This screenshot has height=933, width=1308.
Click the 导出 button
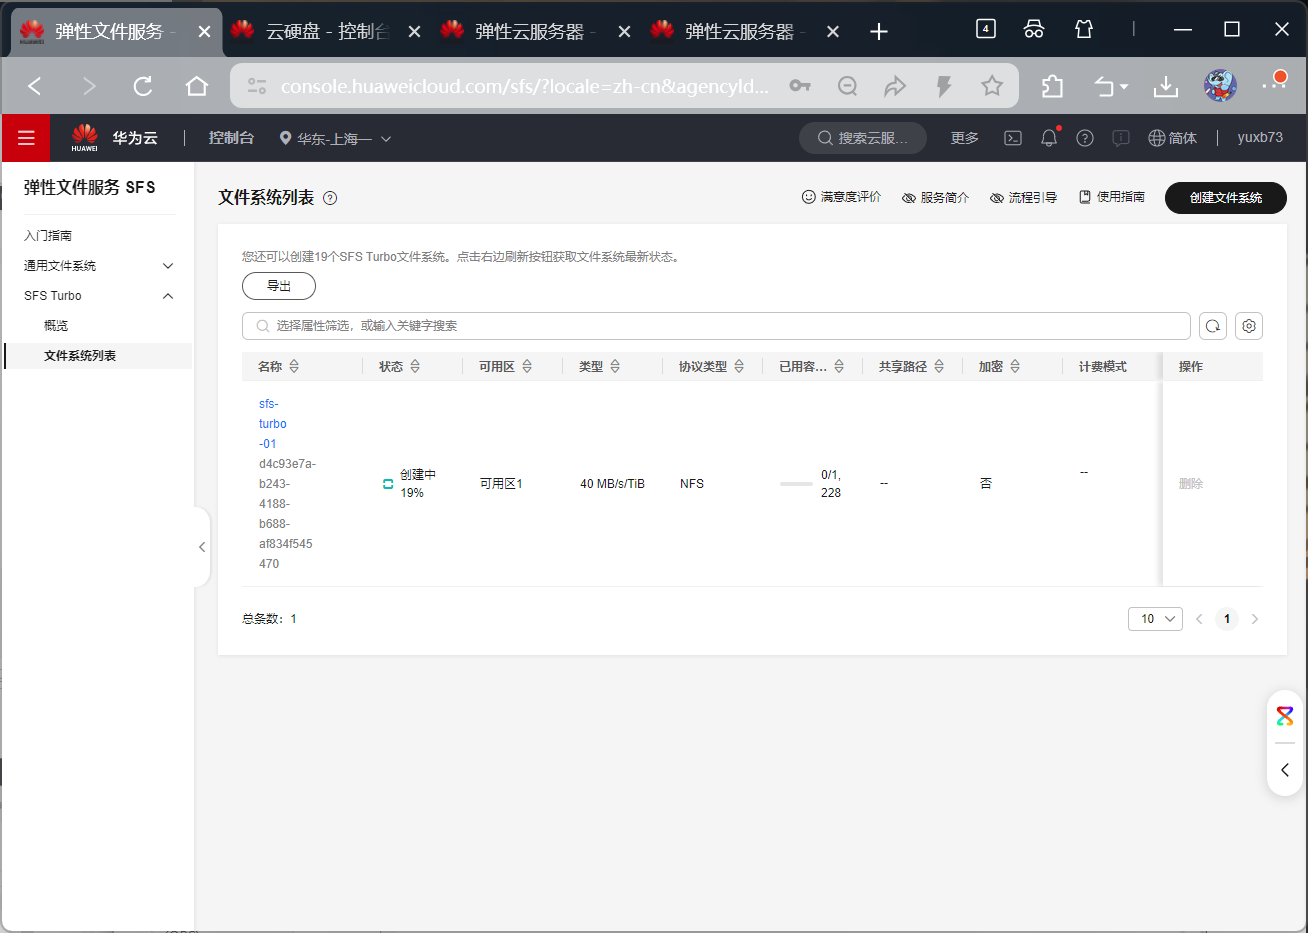tap(279, 286)
